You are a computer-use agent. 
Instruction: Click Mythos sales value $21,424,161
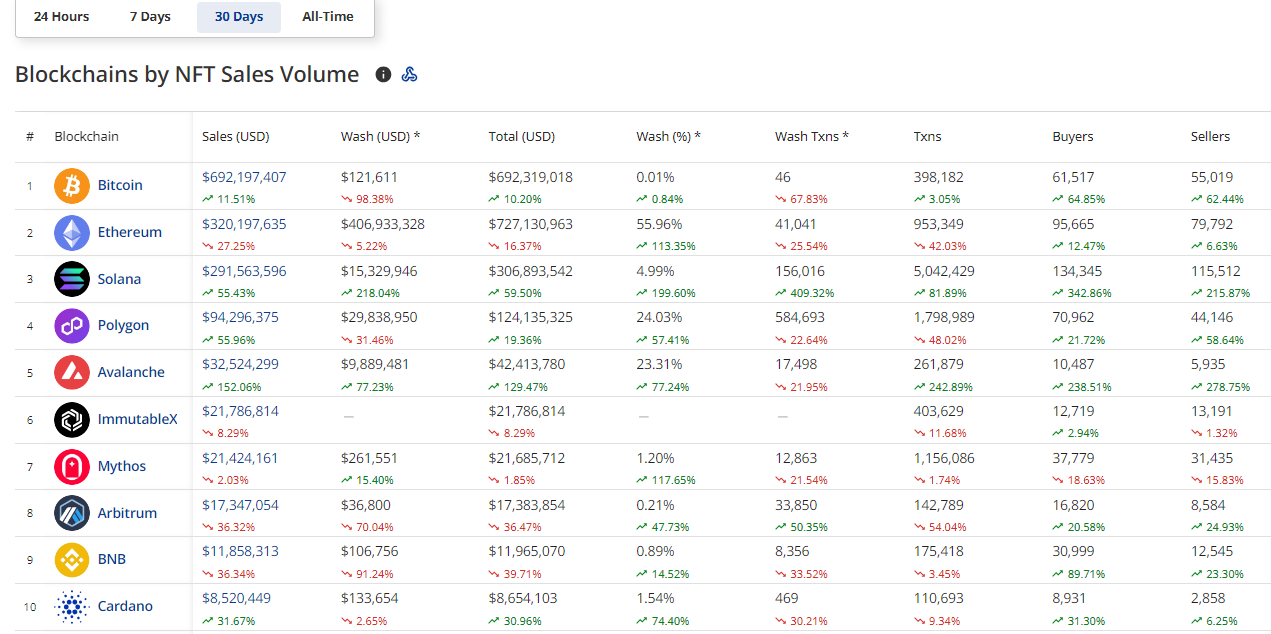240,458
